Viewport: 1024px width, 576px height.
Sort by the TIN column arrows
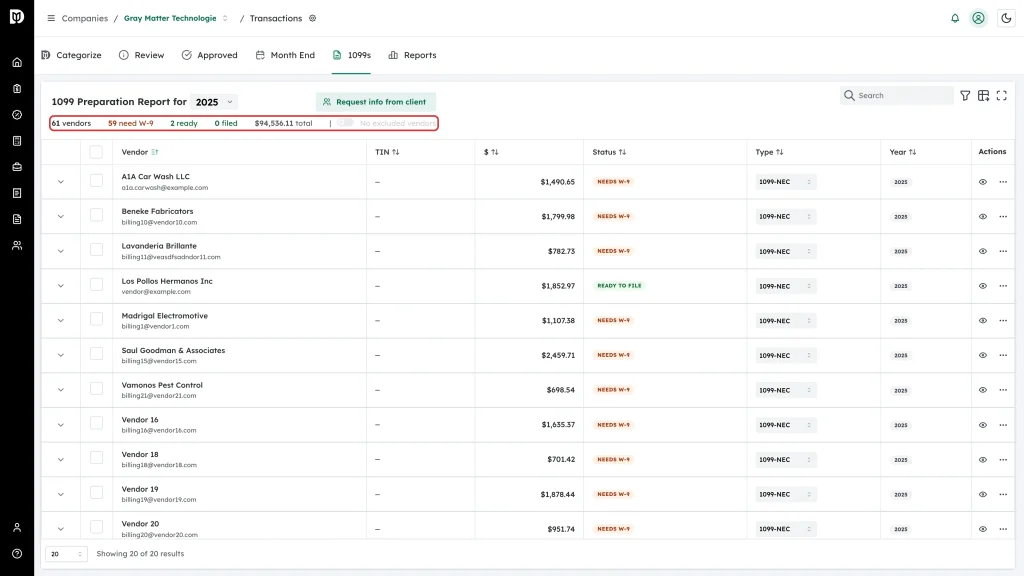[x=396, y=152]
